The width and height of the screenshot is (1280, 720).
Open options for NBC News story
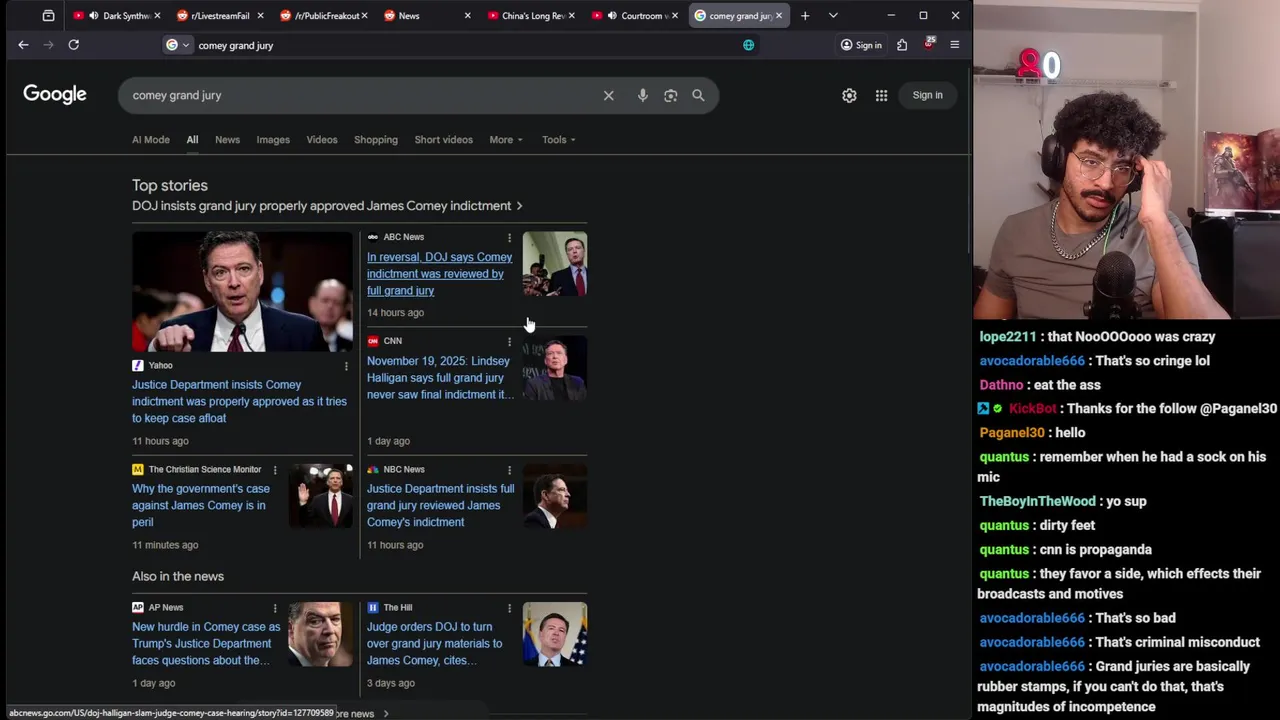[x=509, y=470]
